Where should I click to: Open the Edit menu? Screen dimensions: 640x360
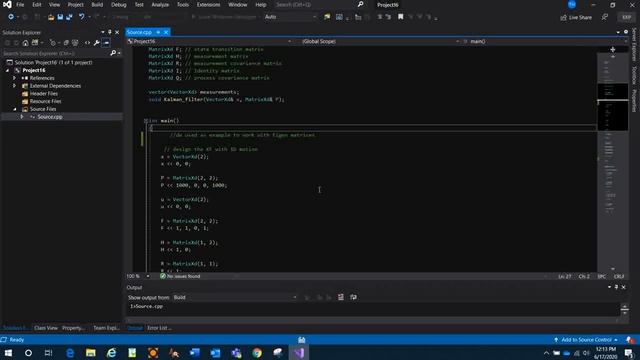point(37,5)
